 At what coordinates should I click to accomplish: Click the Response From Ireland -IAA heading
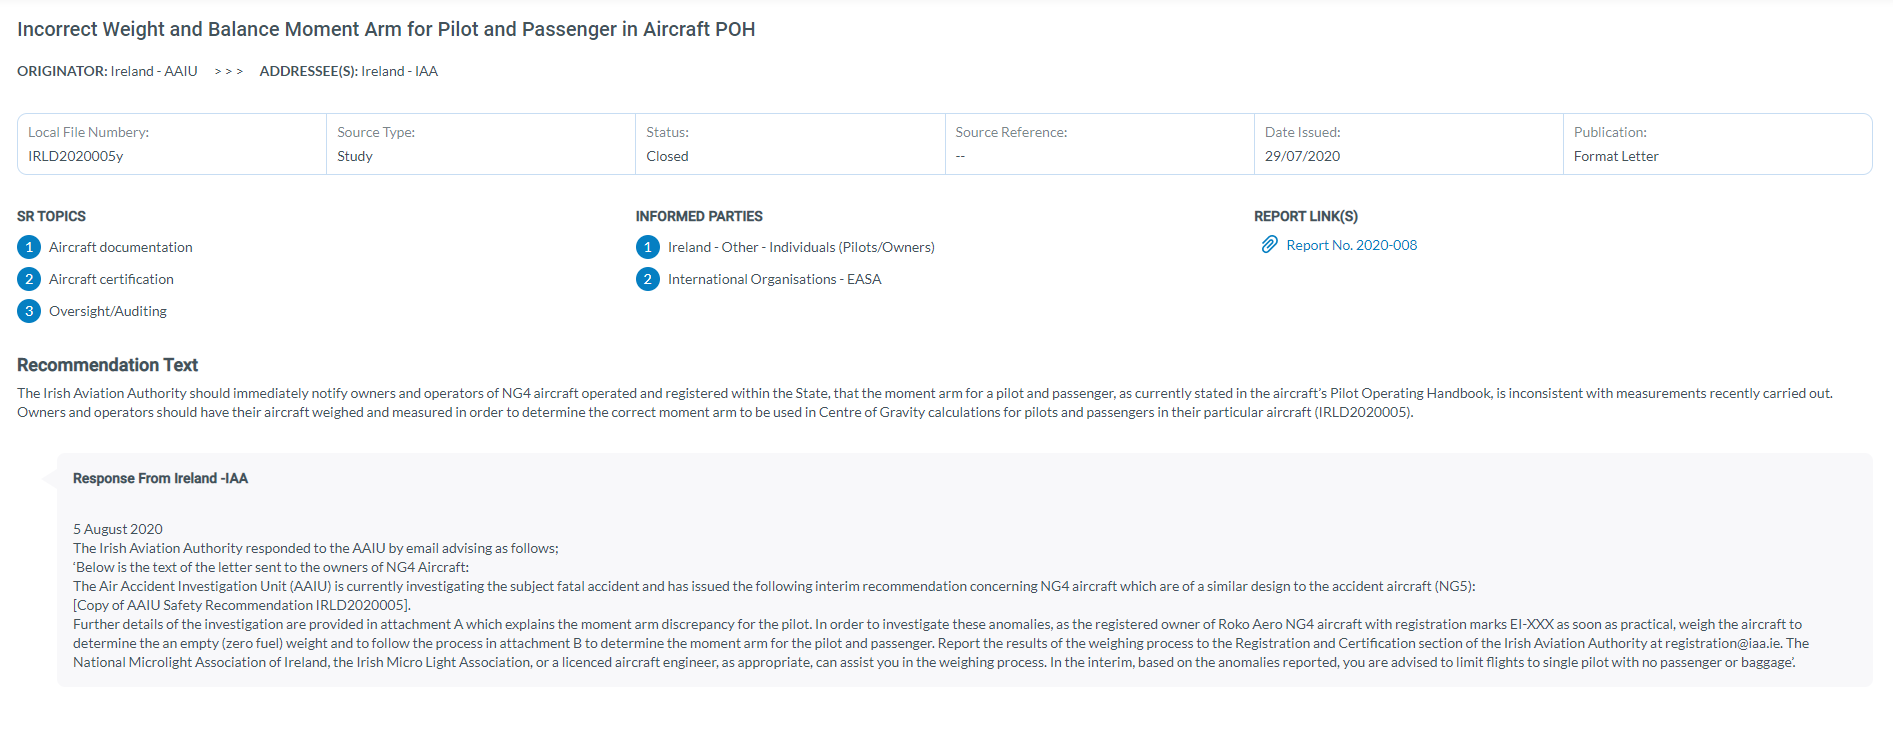[x=160, y=478]
